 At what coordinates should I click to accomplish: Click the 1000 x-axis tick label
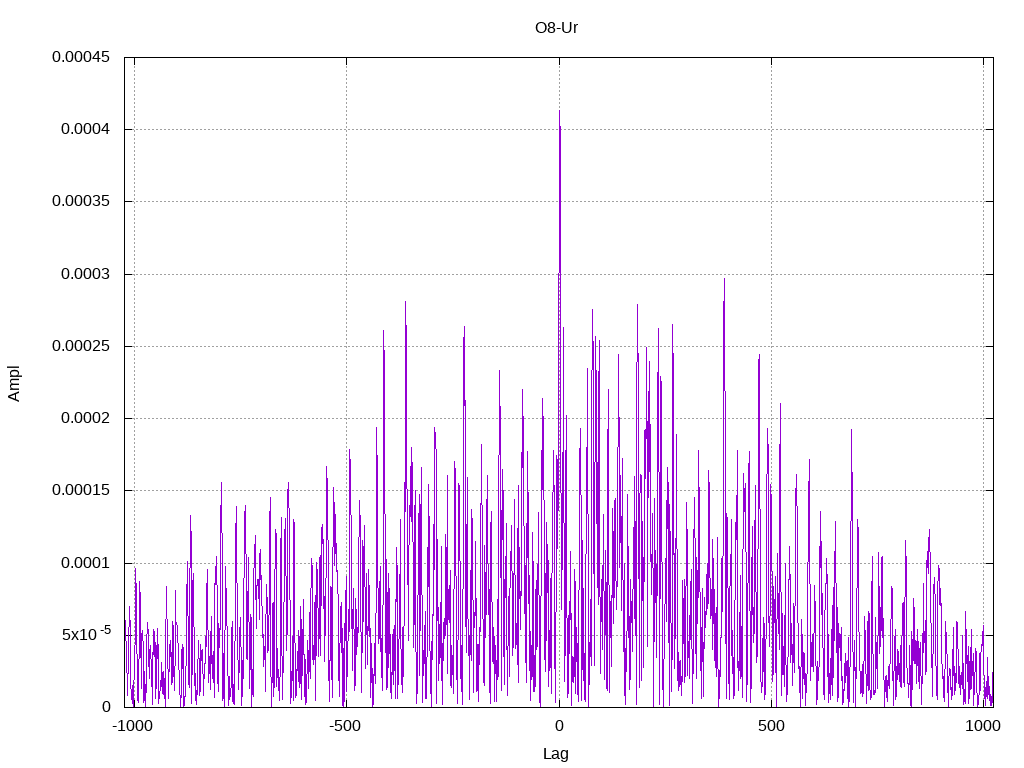pyautogui.click(x=983, y=726)
